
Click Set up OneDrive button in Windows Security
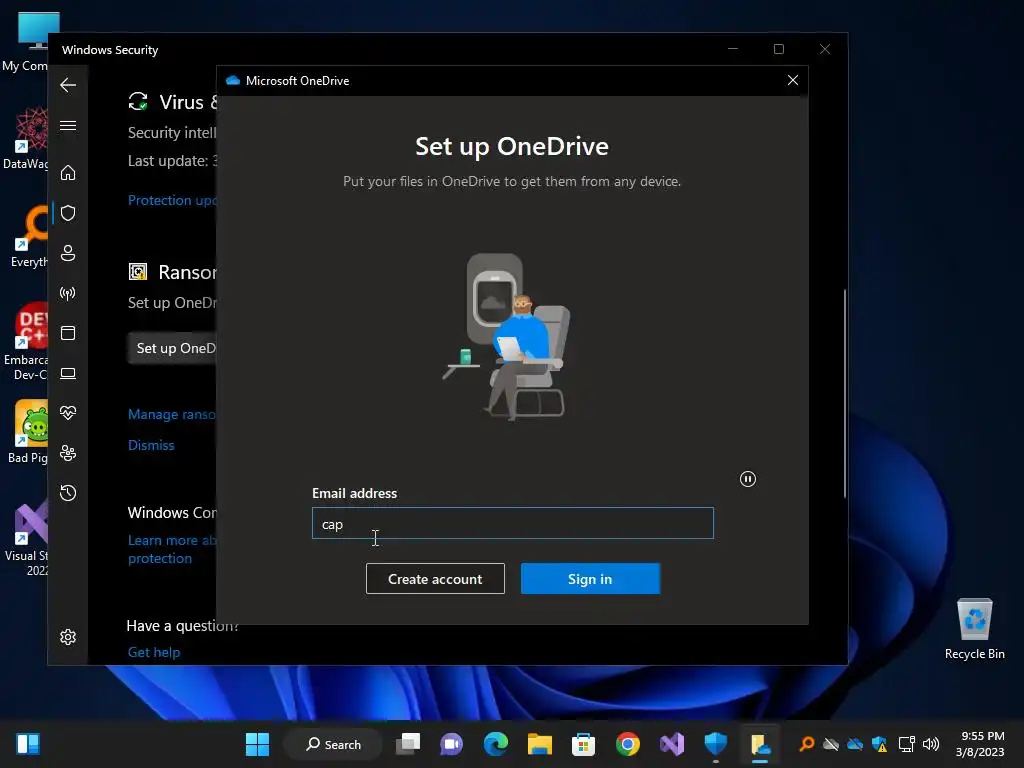point(173,348)
